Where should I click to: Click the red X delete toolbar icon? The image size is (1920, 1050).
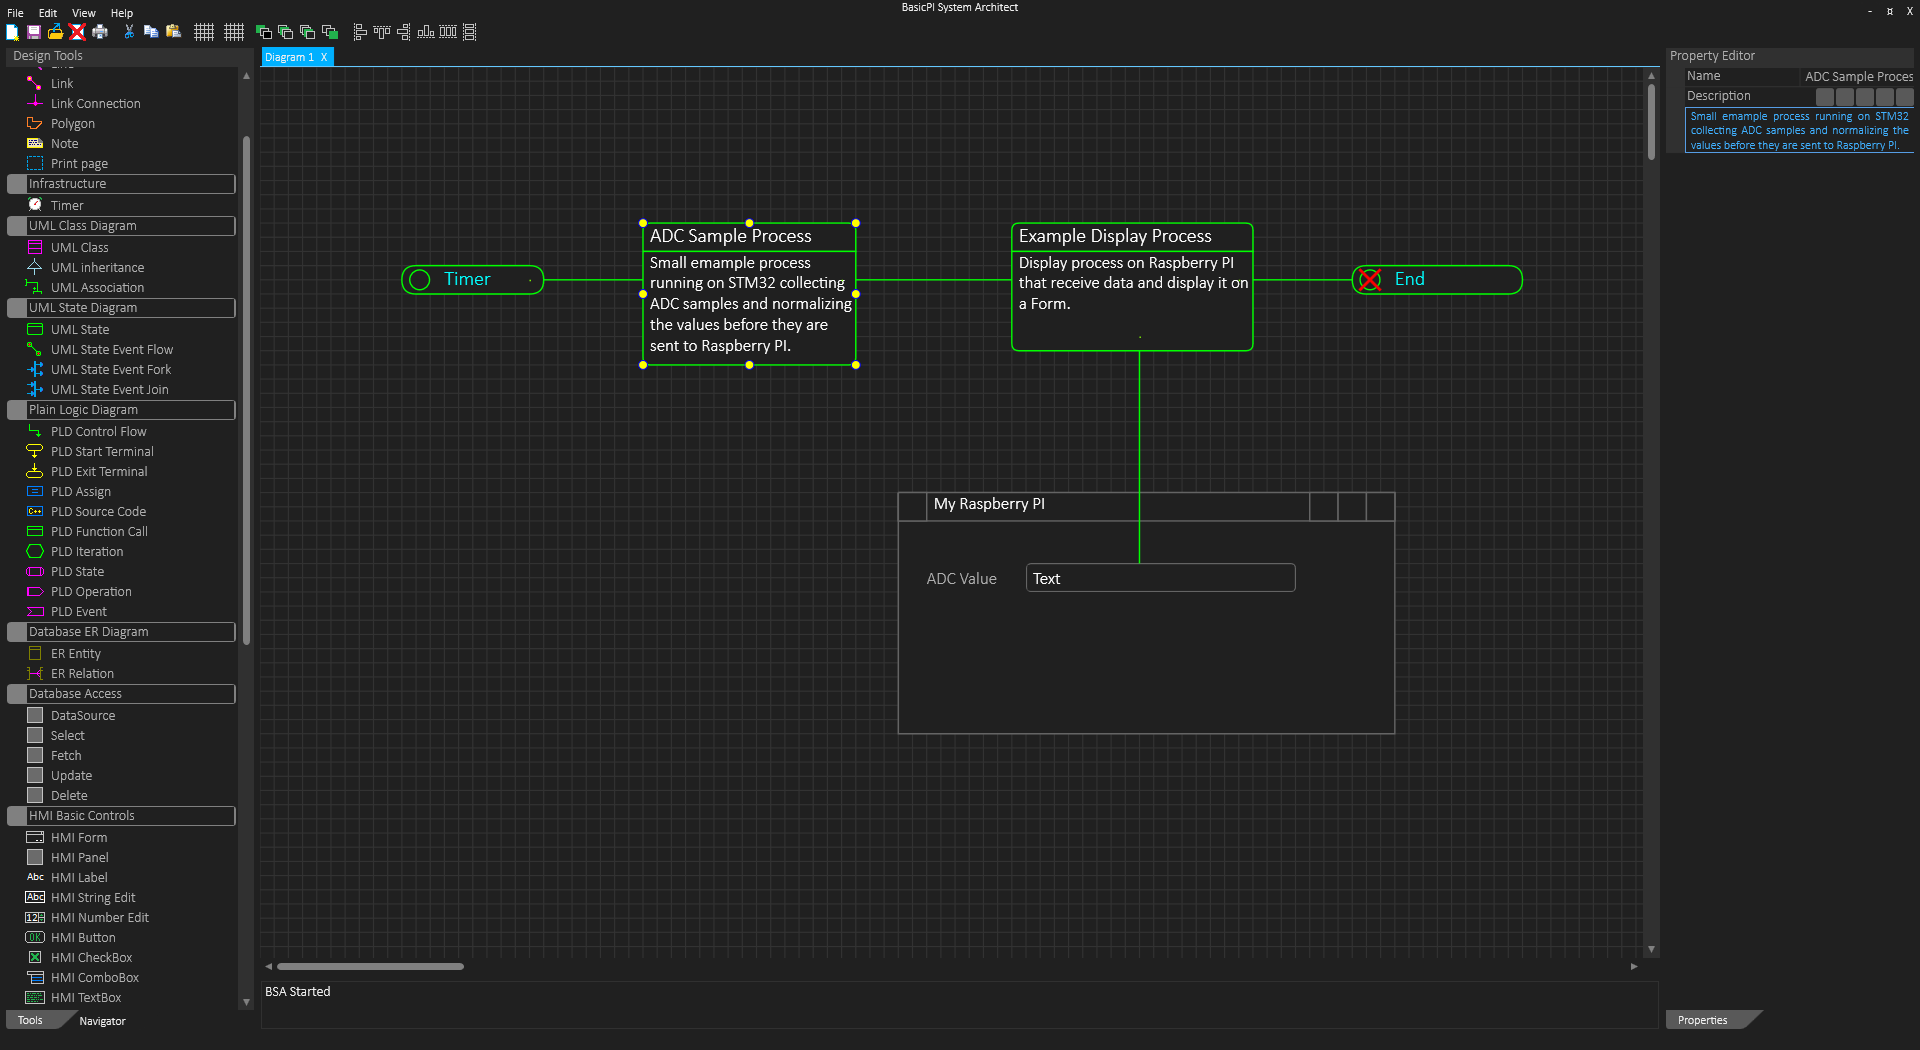click(77, 32)
